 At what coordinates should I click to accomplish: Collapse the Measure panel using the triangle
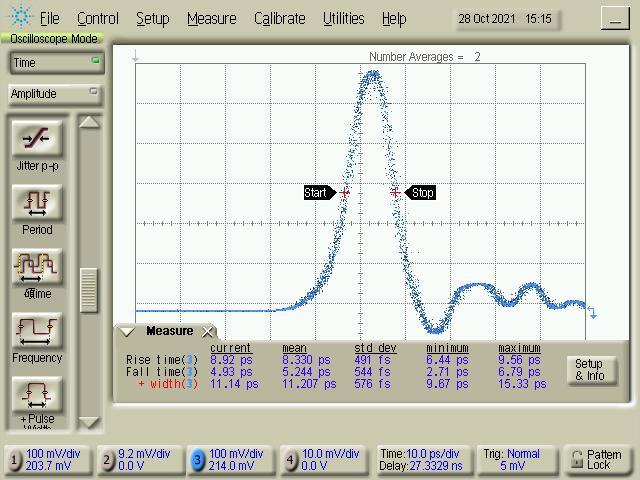coord(127,332)
